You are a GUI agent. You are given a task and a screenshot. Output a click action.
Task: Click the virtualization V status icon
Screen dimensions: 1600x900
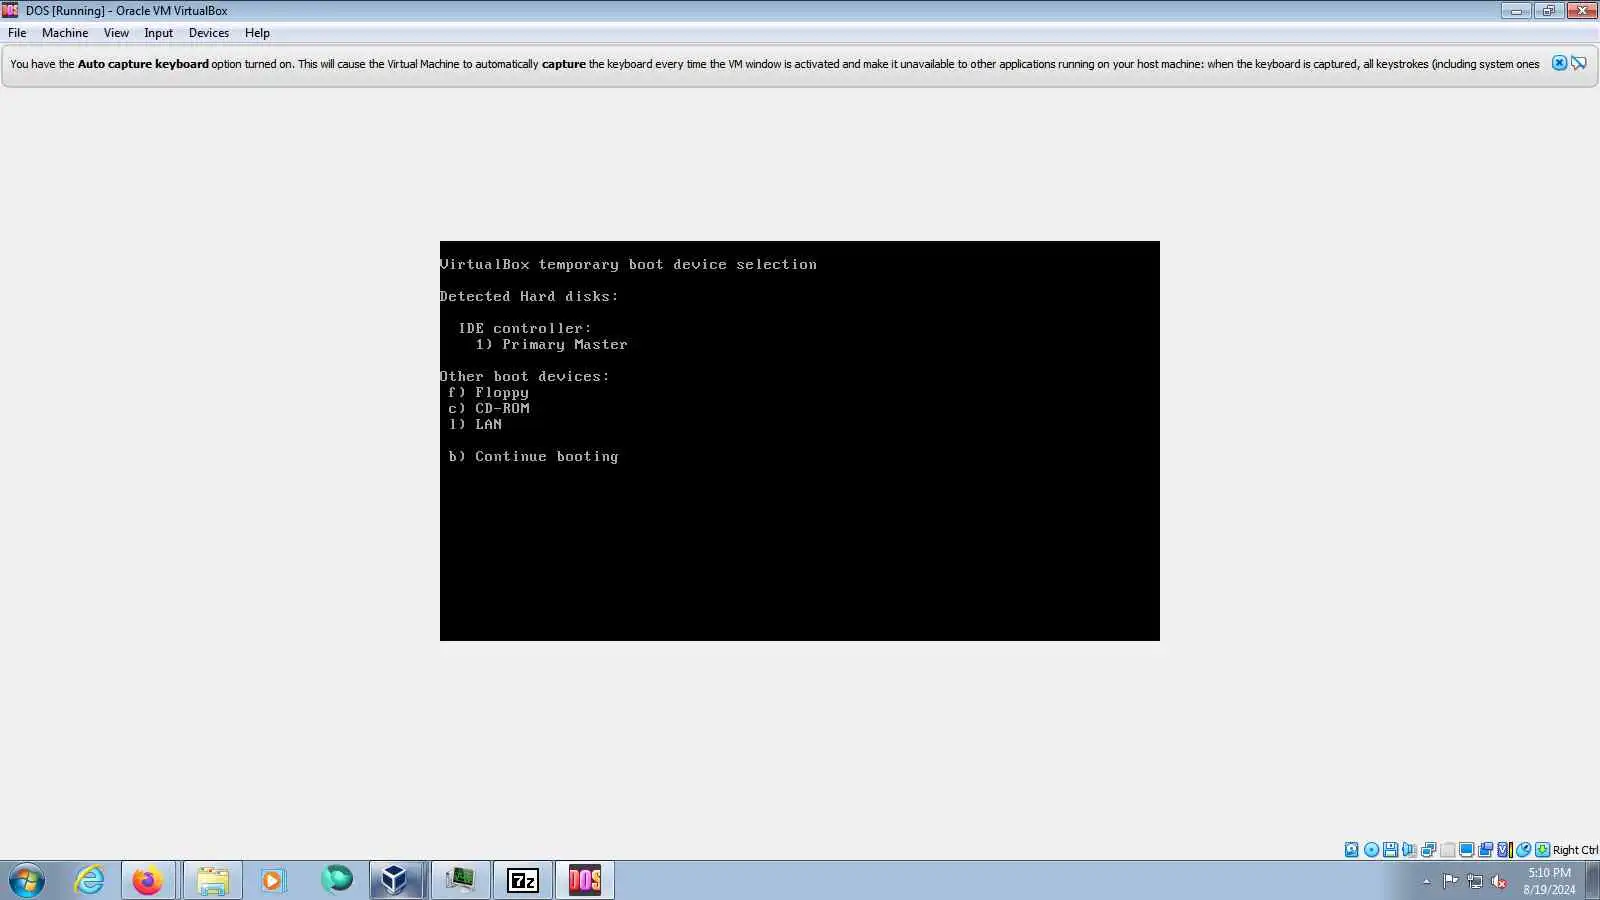(x=1504, y=850)
